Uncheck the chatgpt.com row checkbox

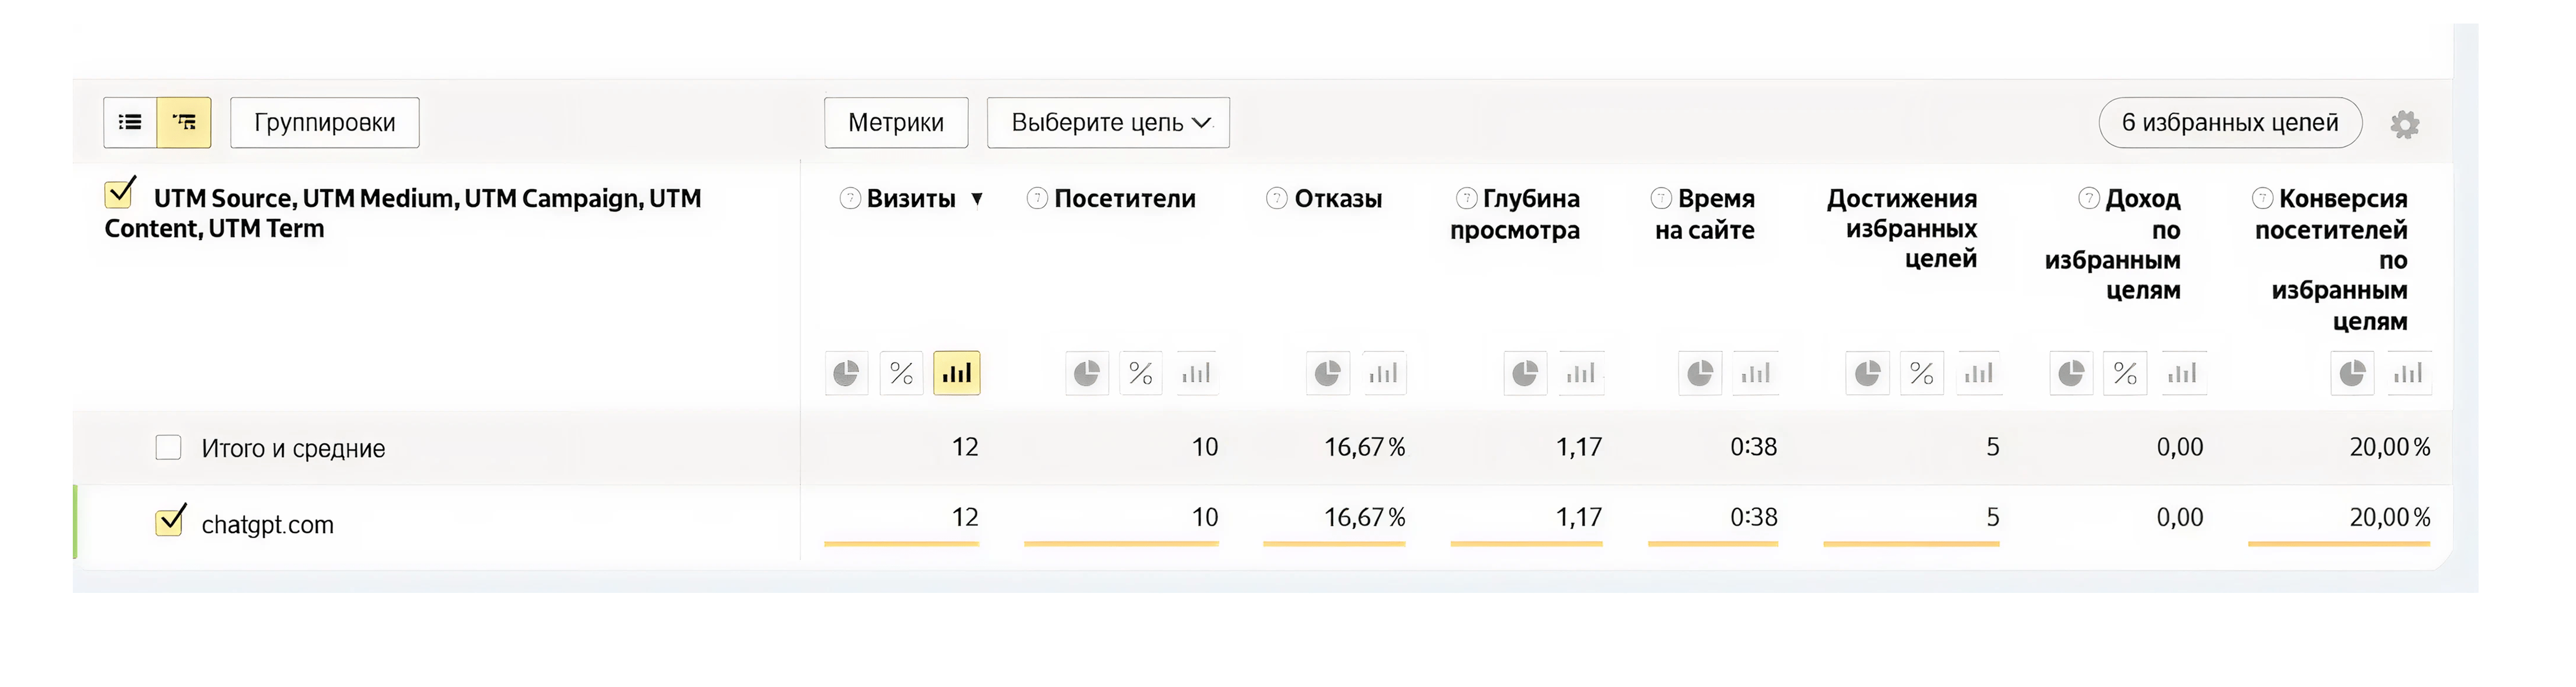pyautogui.click(x=169, y=522)
